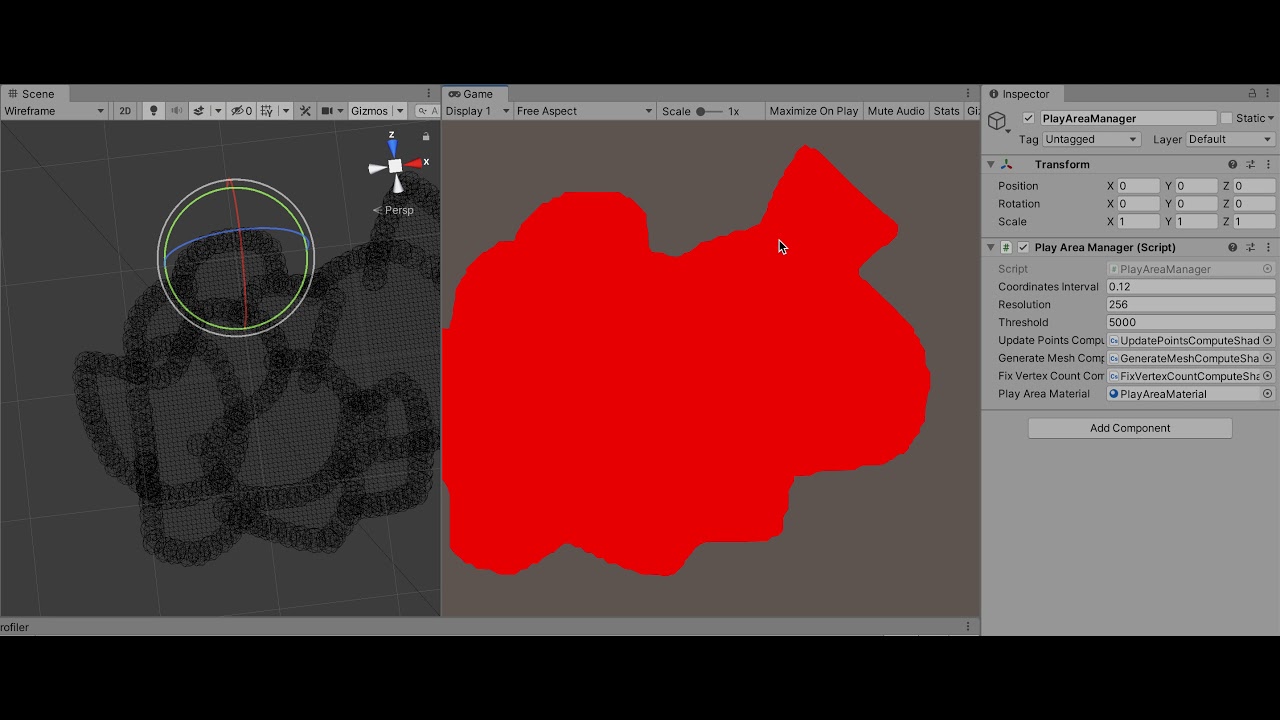Toggle scene lighting with the lightbulb icon
Viewport: 1280px width, 720px height.
(153, 111)
